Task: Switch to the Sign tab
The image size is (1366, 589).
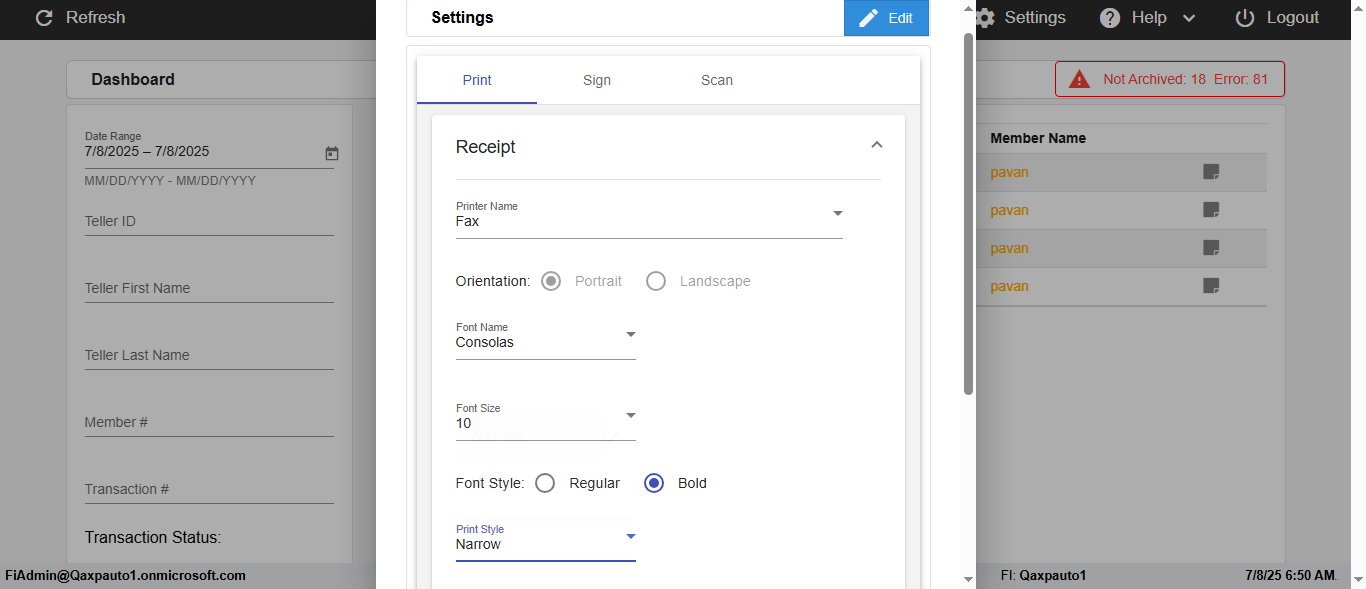Action: click(597, 80)
